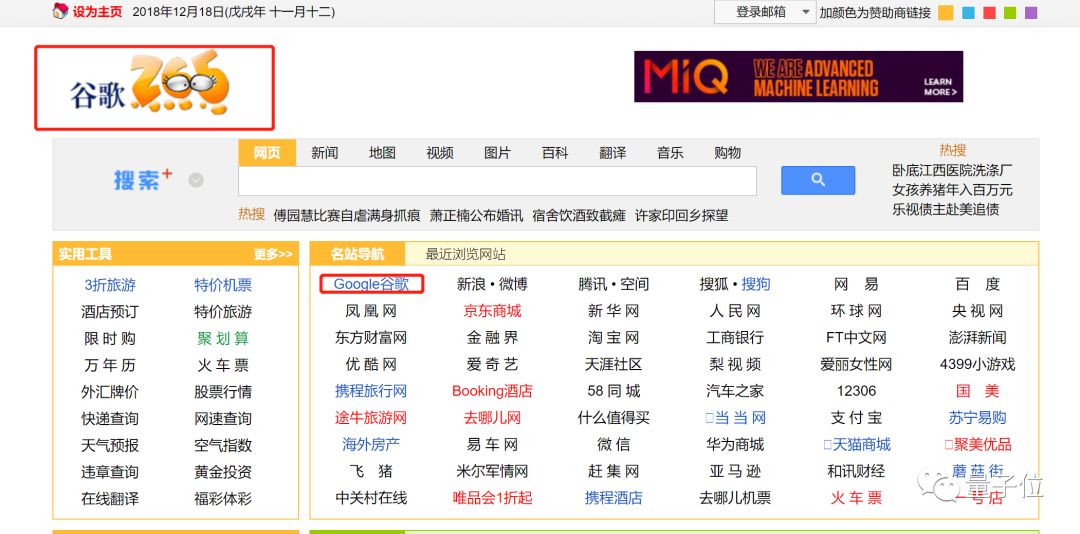The width and height of the screenshot is (1080, 534).
Task: Click the blue magnifier search button
Action: (x=817, y=180)
